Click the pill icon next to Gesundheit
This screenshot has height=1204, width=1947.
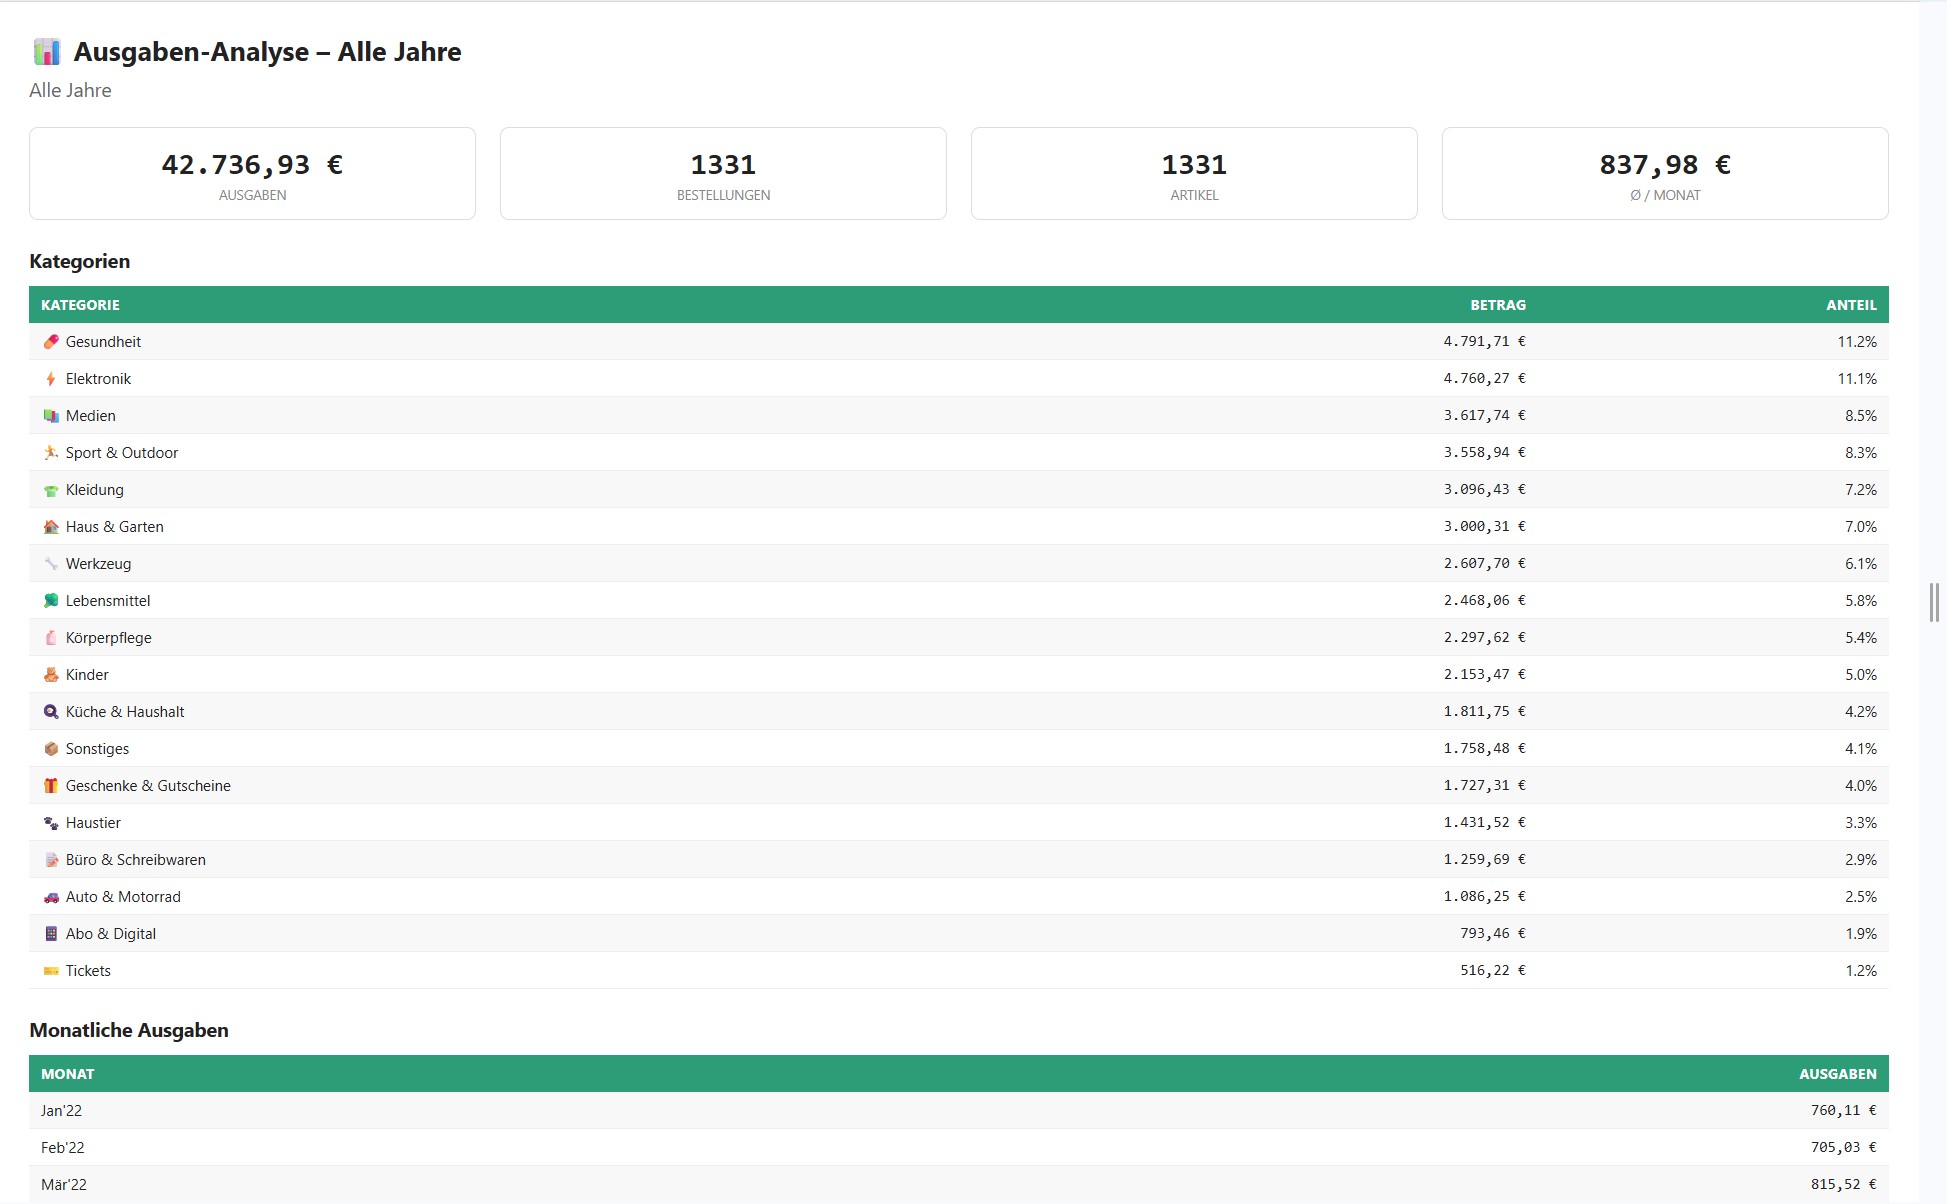click(x=51, y=342)
